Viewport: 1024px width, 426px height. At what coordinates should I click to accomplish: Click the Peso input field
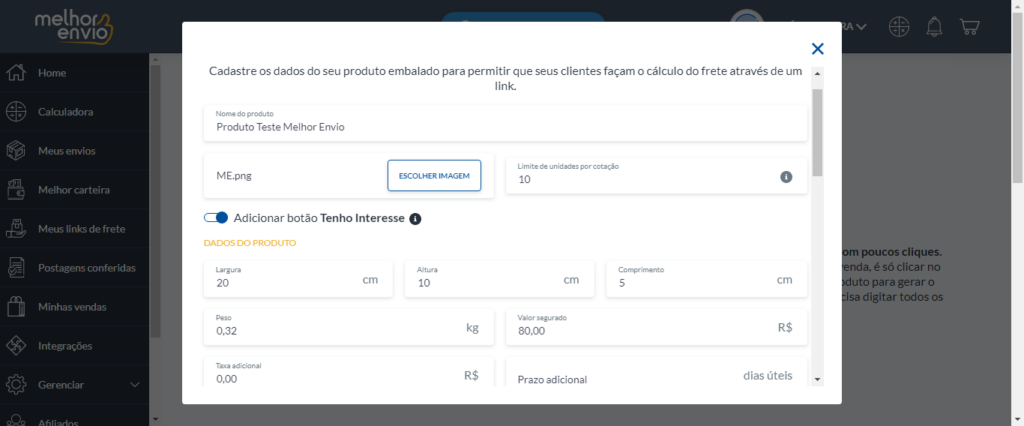349,327
